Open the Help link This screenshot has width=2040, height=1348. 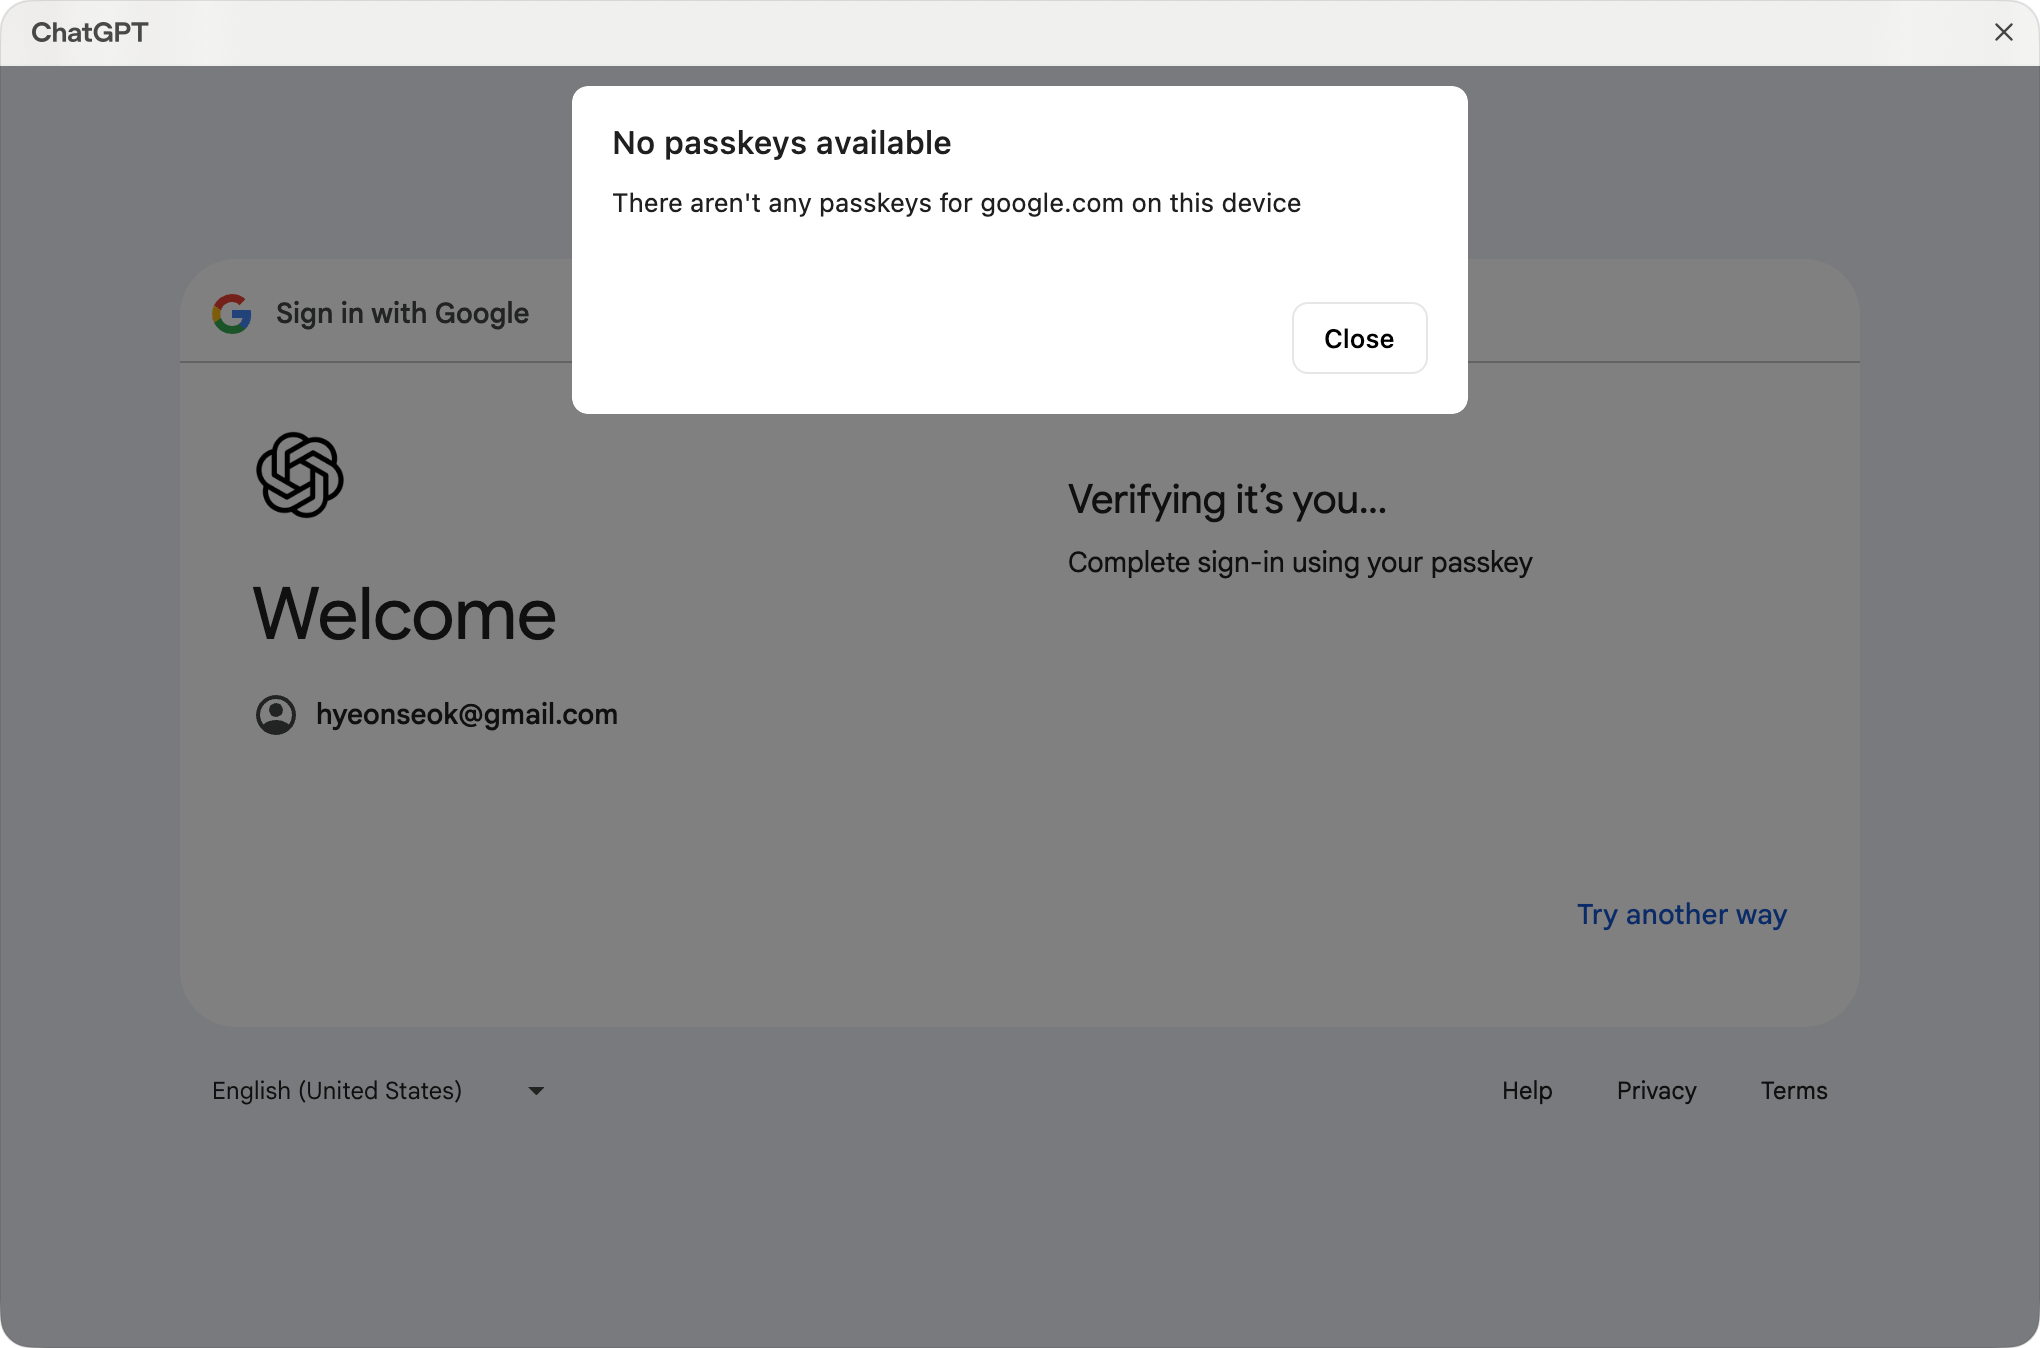1526,1091
